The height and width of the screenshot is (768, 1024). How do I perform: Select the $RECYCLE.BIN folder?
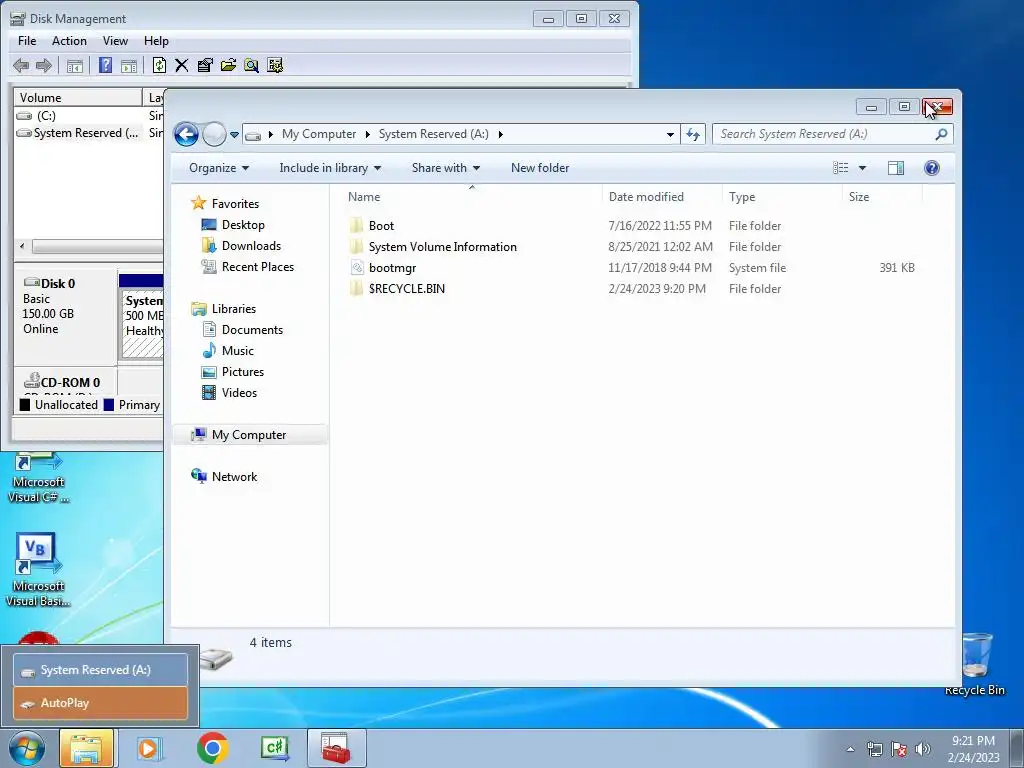[397, 289]
